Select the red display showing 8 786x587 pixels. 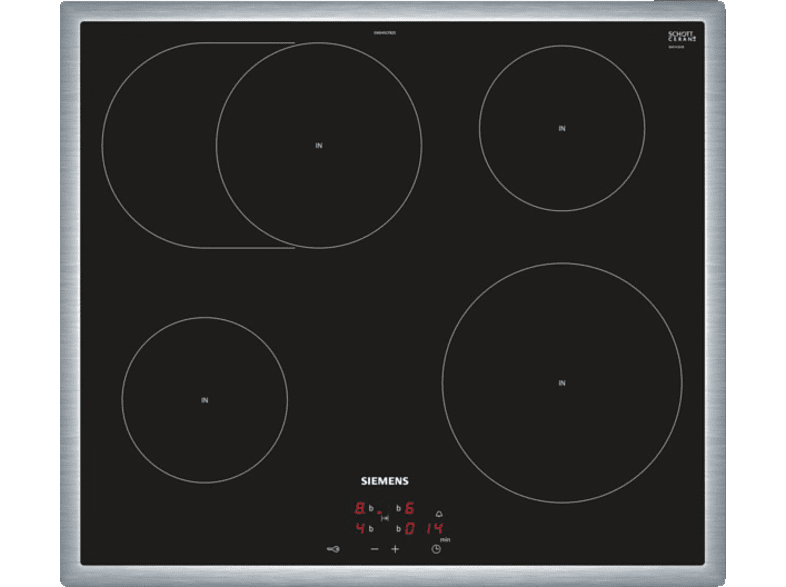[x=360, y=508]
